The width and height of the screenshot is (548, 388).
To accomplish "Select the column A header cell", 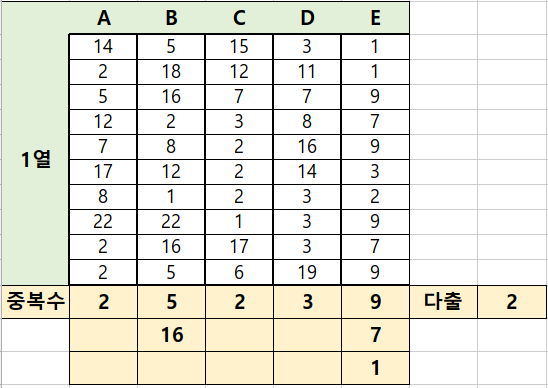I will click(103, 17).
